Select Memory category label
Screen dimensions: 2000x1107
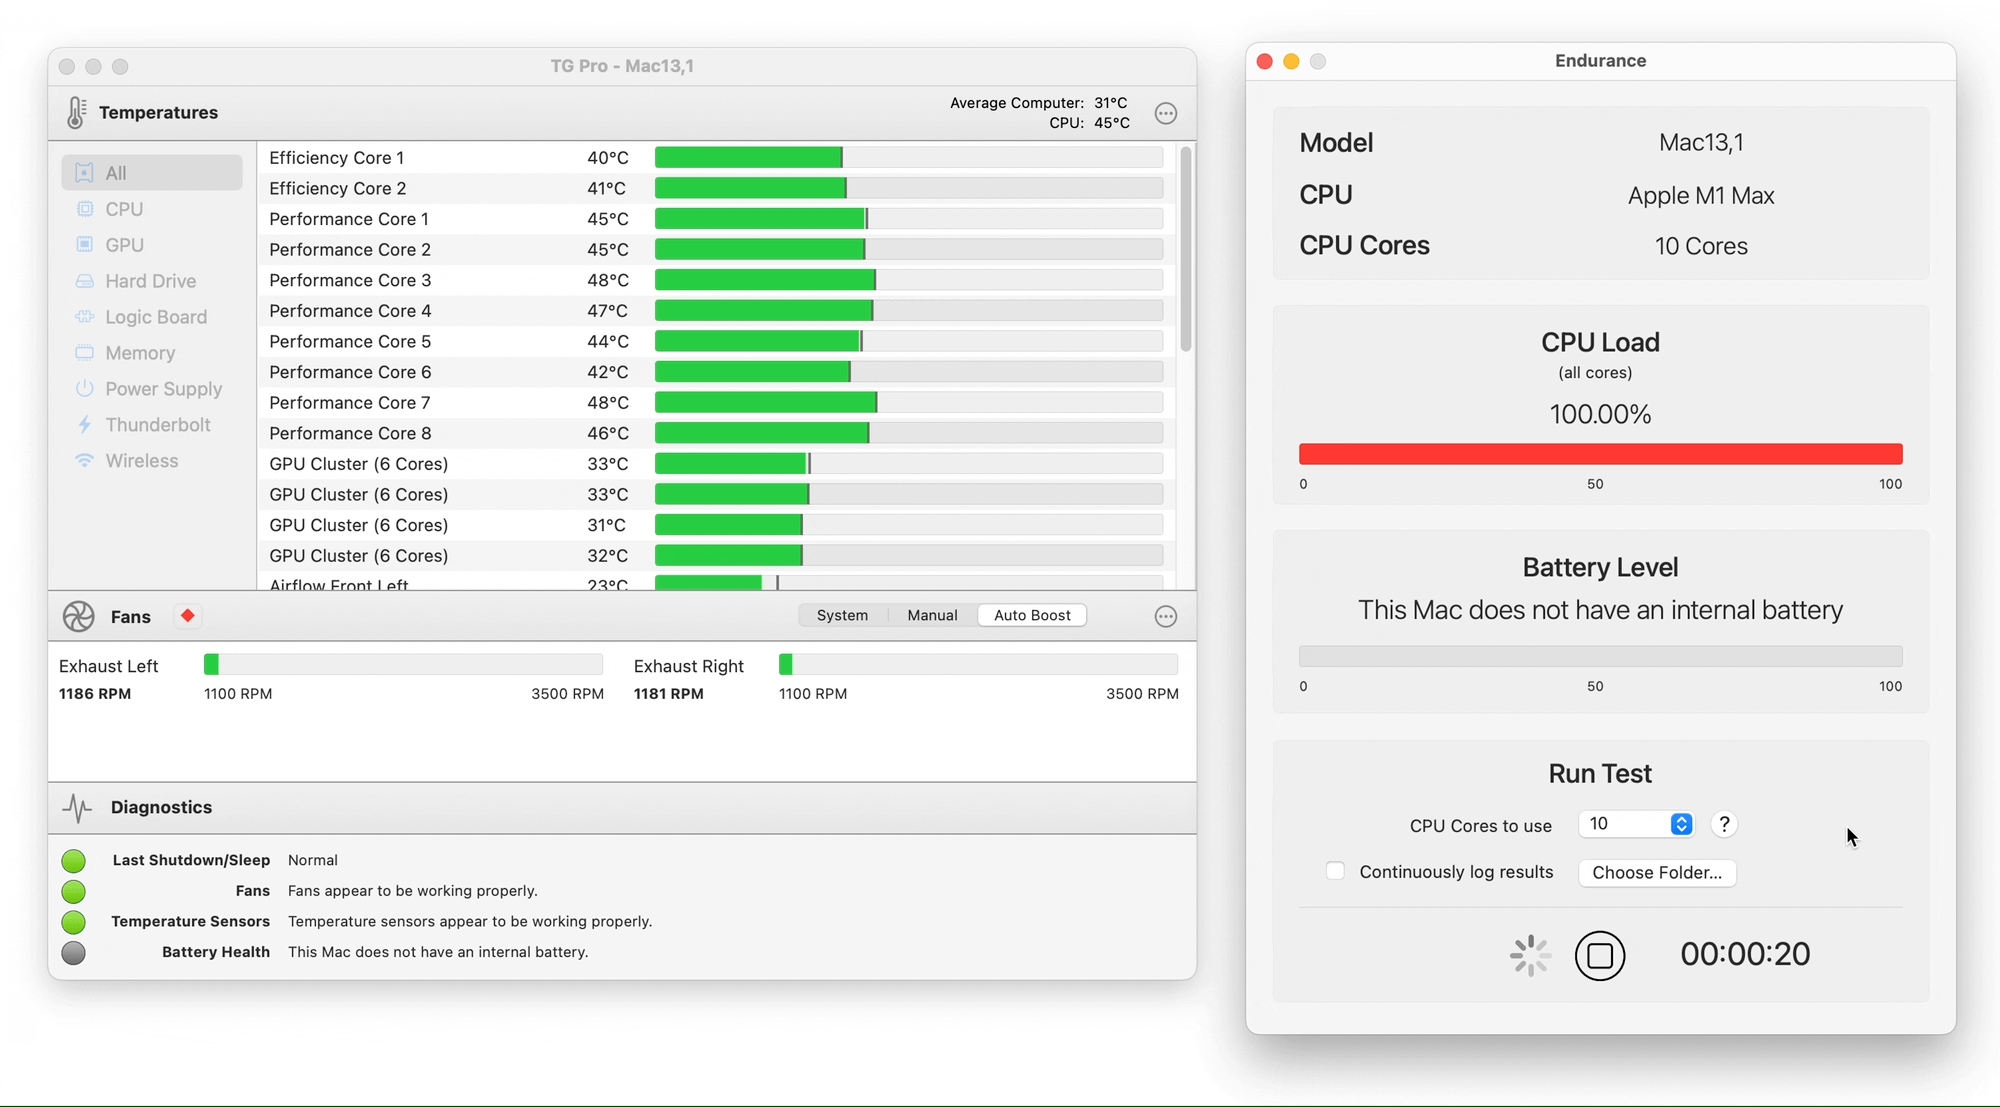click(140, 353)
